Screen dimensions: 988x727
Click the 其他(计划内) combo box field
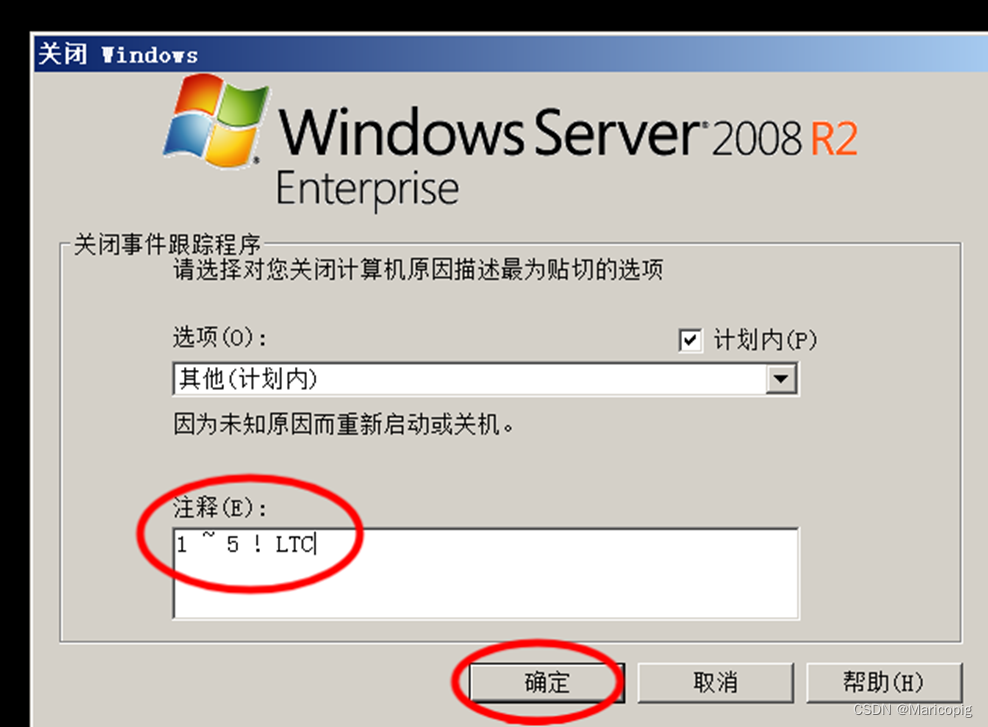485,379
